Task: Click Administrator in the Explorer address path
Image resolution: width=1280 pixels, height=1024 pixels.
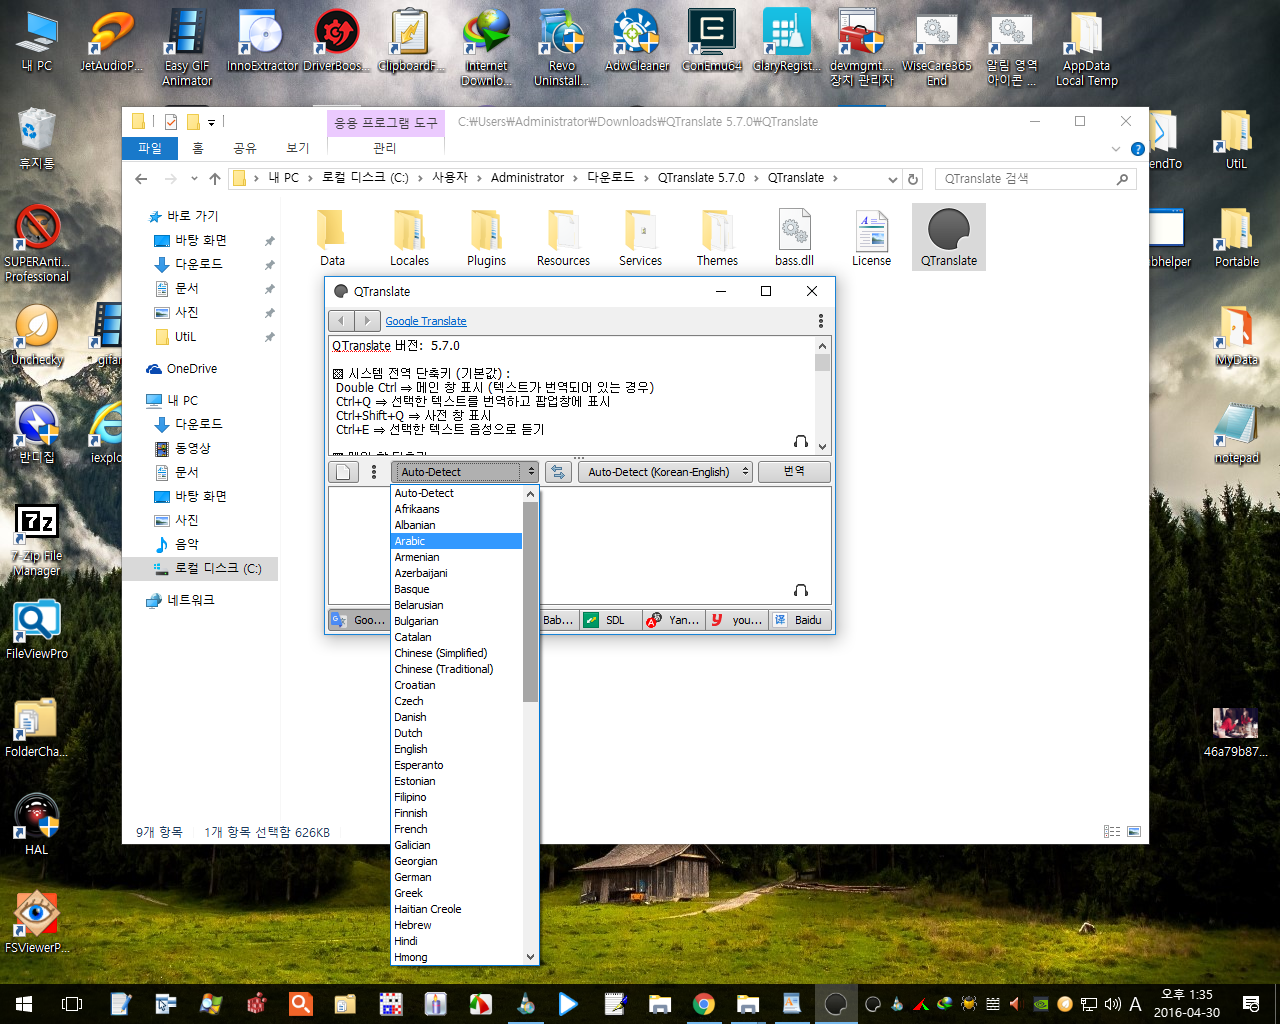Action: pyautogui.click(x=527, y=178)
